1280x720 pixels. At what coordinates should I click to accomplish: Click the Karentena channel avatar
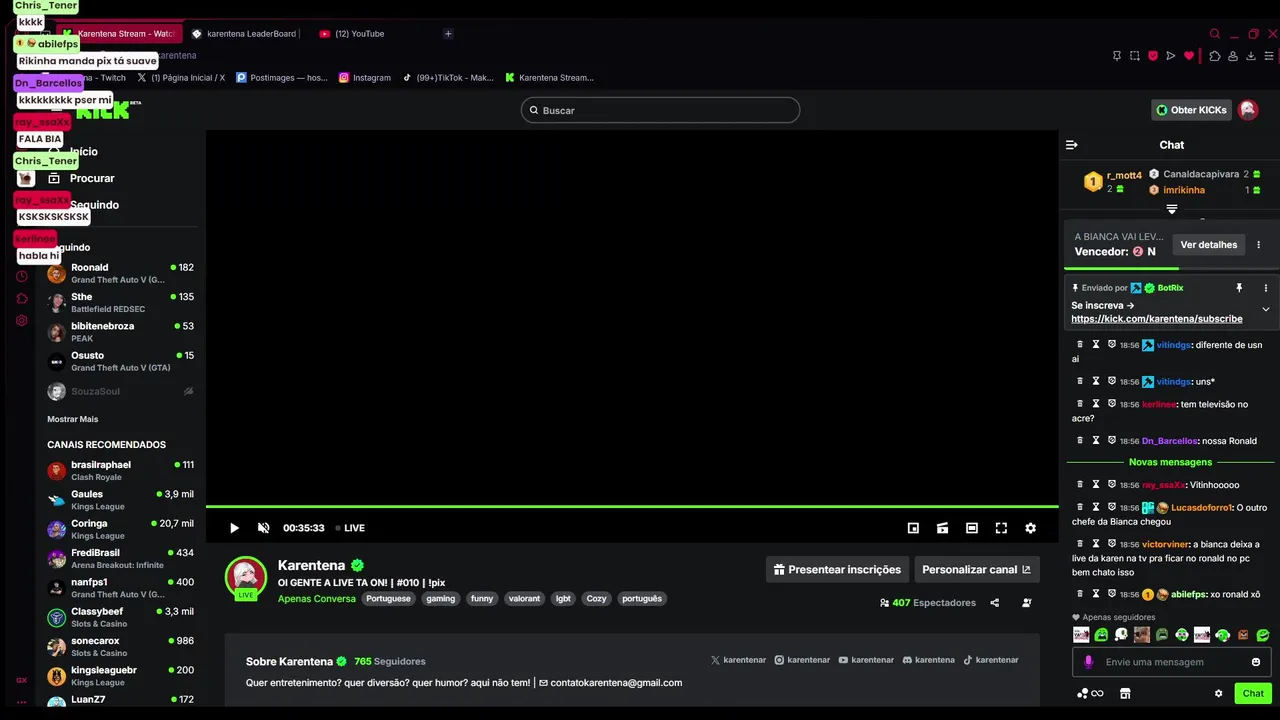point(246,576)
